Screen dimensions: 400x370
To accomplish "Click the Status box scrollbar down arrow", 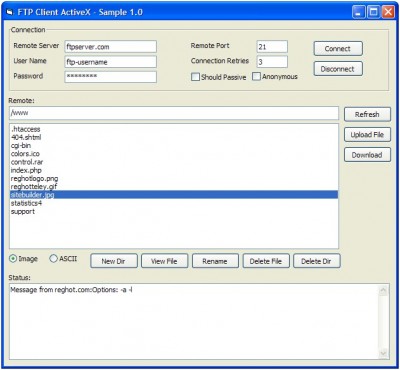I will (x=383, y=353).
